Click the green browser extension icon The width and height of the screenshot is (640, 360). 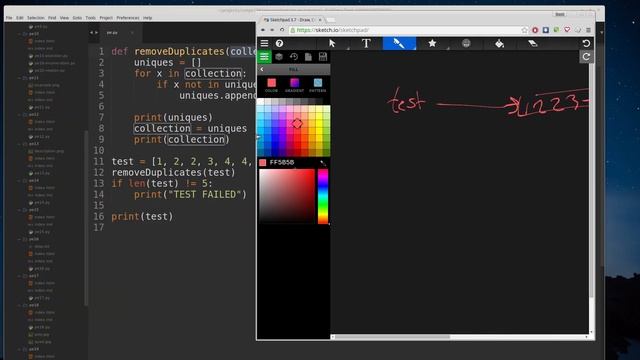click(x=556, y=30)
